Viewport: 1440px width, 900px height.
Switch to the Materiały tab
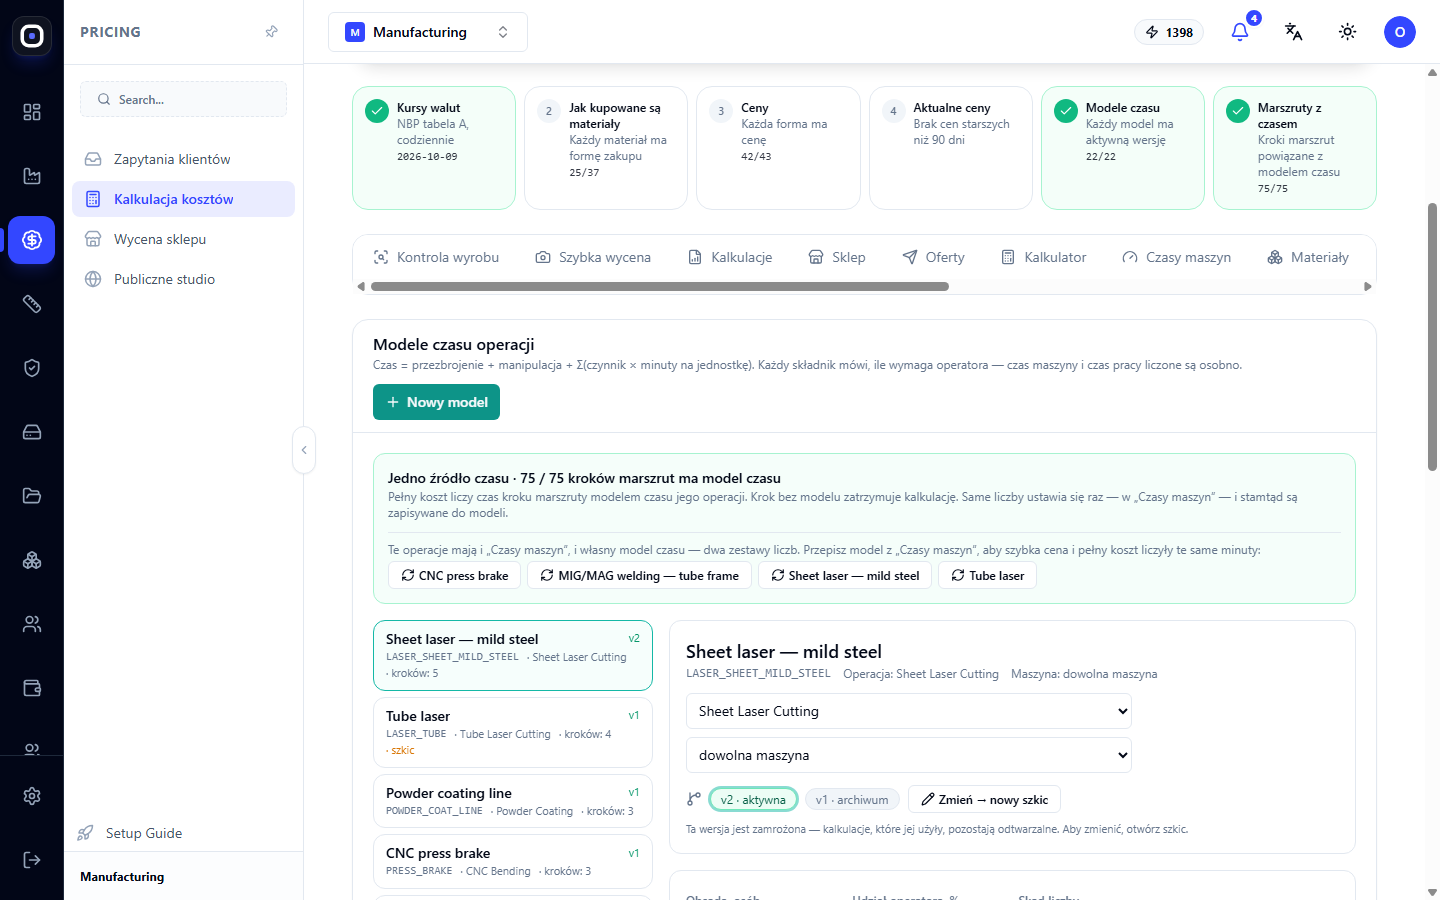pos(1308,257)
